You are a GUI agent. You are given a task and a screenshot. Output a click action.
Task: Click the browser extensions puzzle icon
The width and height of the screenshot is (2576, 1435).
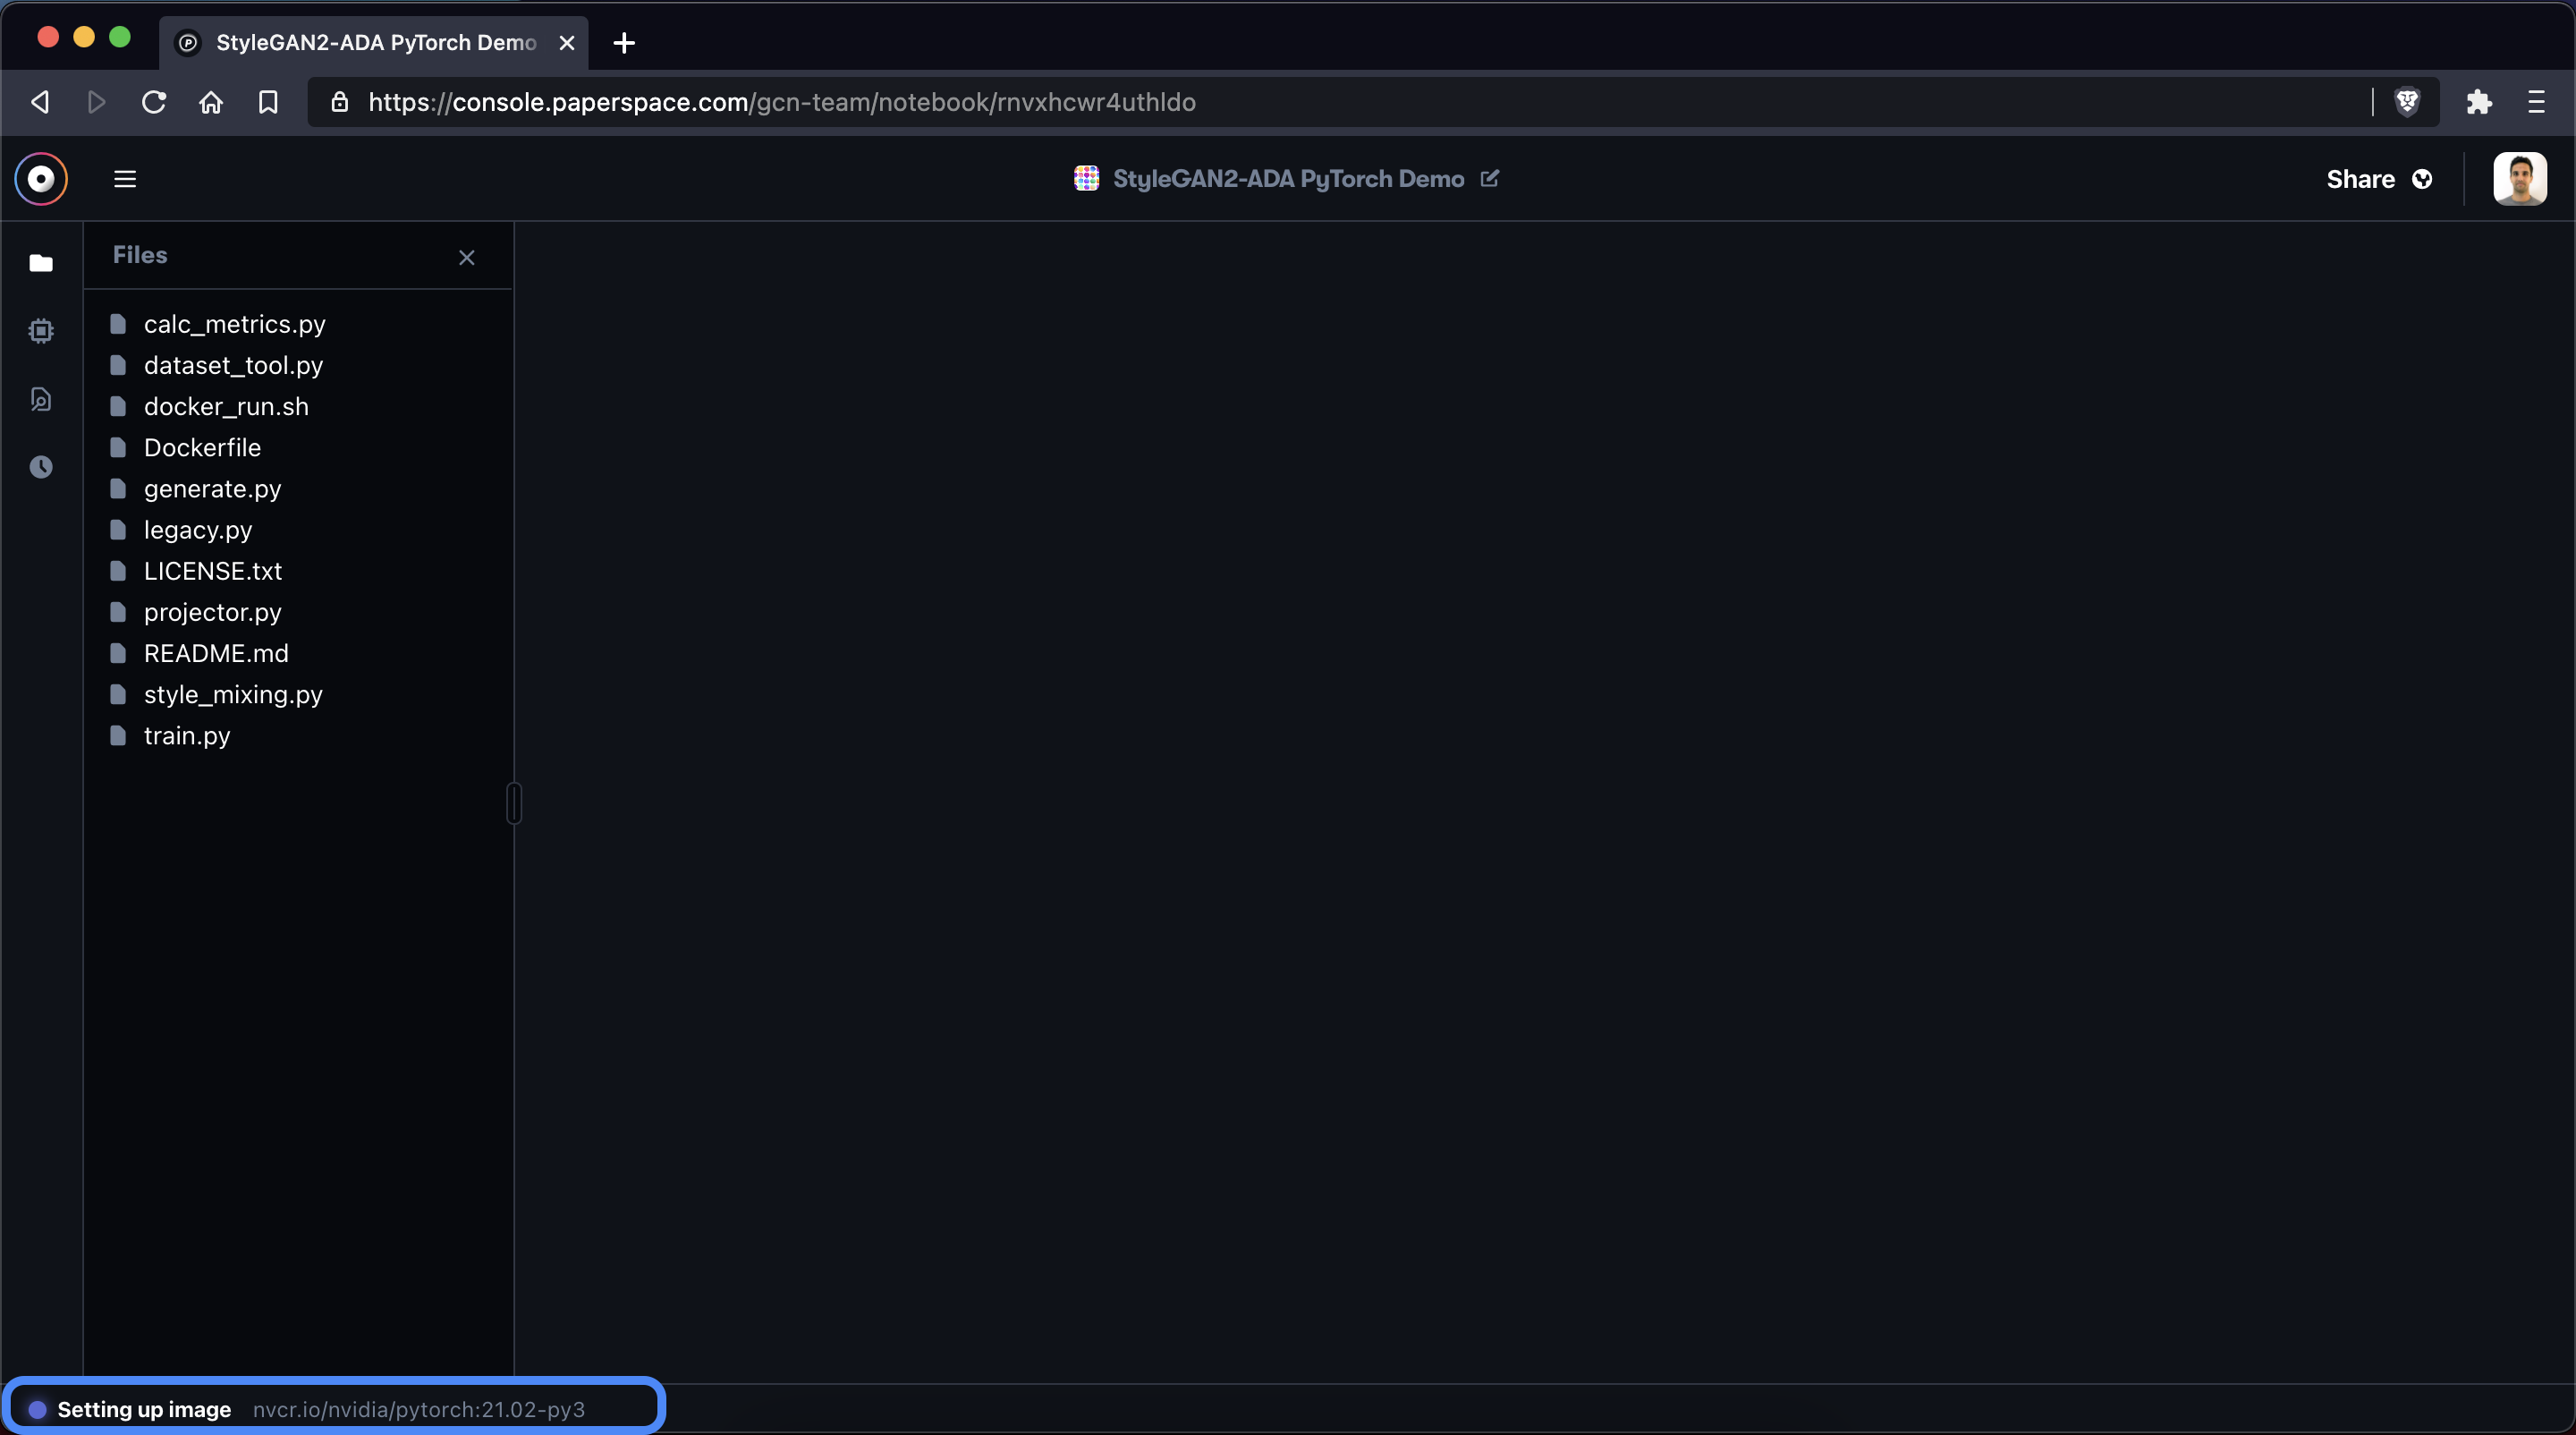(x=2479, y=102)
